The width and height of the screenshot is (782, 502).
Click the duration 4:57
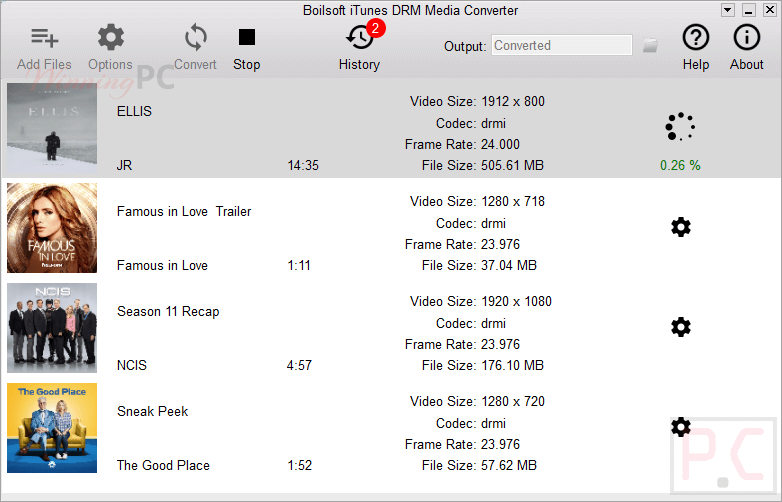[x=299, y=365]
